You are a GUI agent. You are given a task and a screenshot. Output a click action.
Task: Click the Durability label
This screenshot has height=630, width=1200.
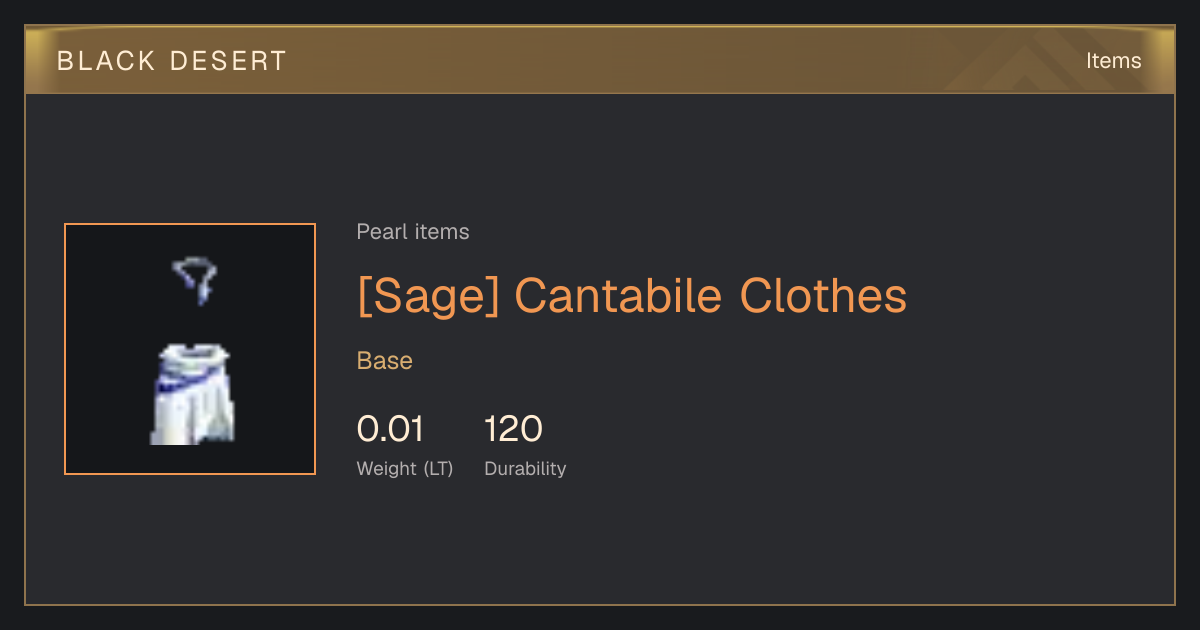525,468
